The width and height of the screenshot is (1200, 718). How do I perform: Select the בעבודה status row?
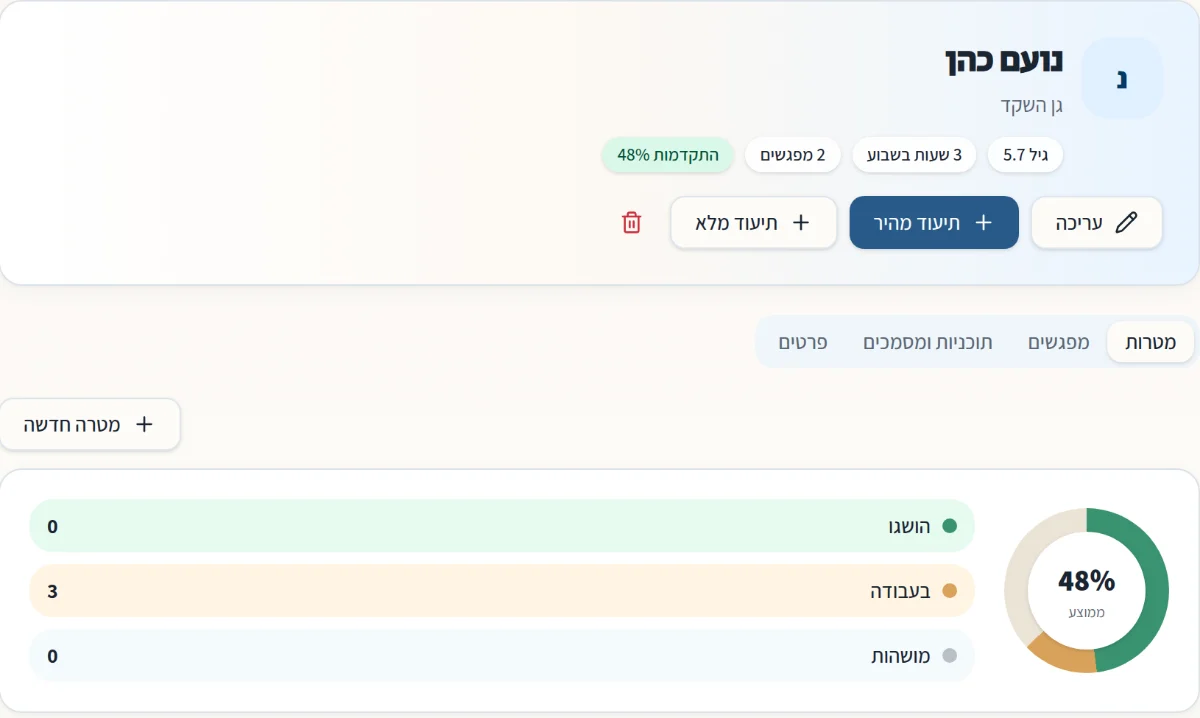tap(502, 591)
